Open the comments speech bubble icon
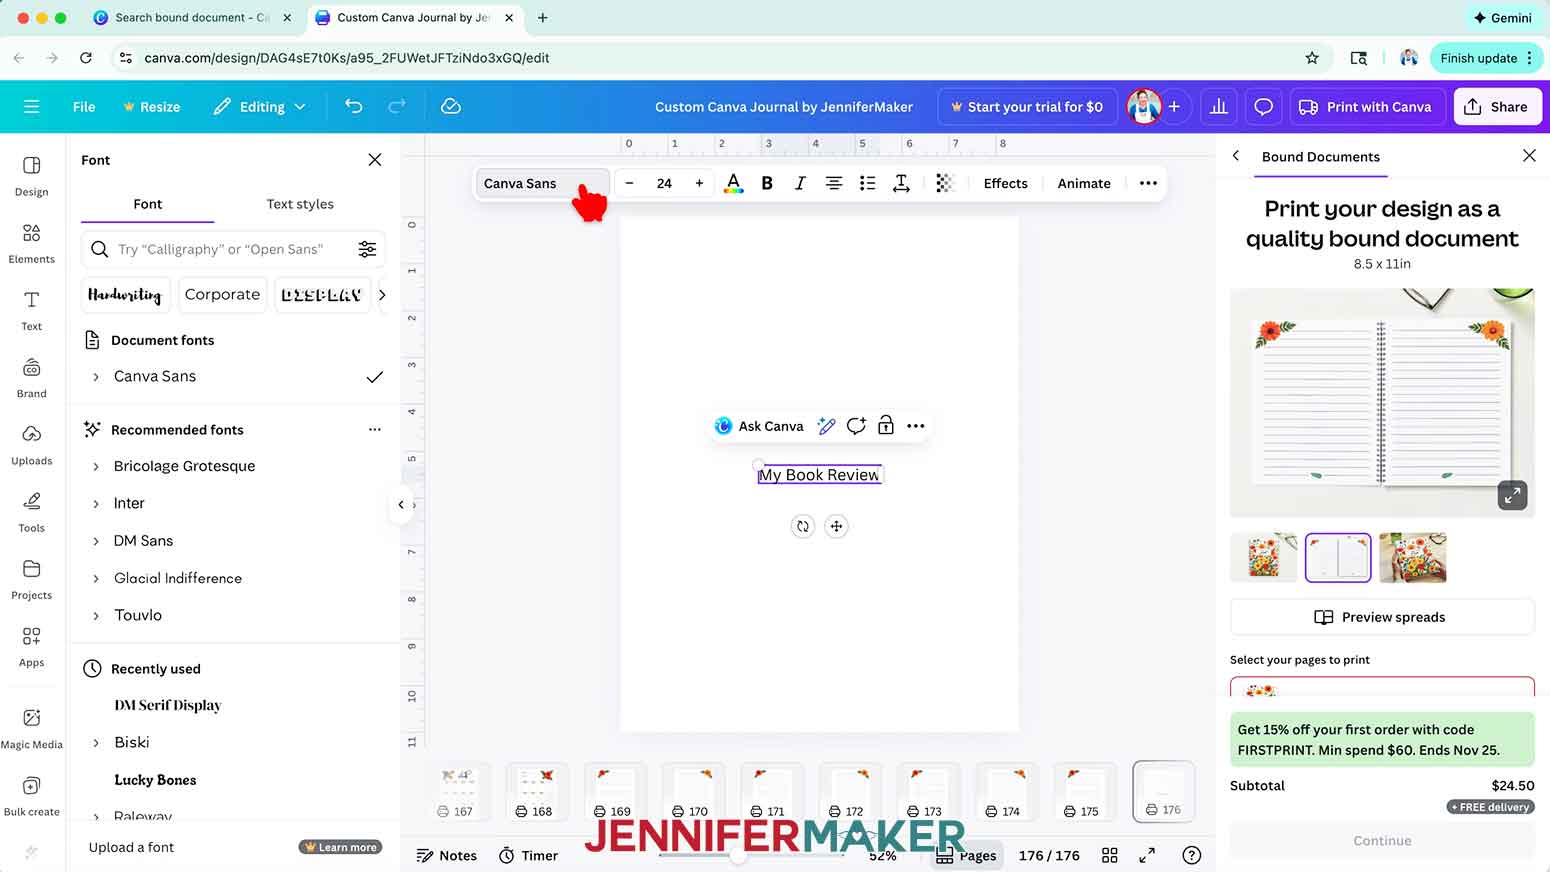The height and width of the screenshot is (872, 1550). pyautogui.click(x=1263, y=106)
